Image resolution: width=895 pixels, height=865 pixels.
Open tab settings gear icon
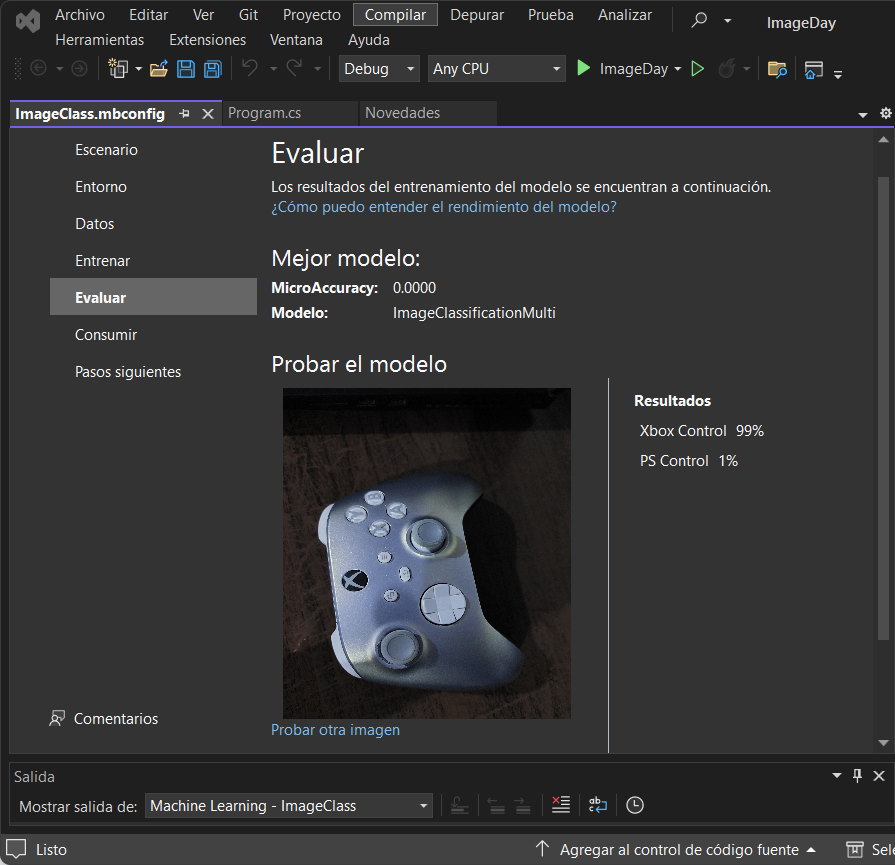point(885,113)
